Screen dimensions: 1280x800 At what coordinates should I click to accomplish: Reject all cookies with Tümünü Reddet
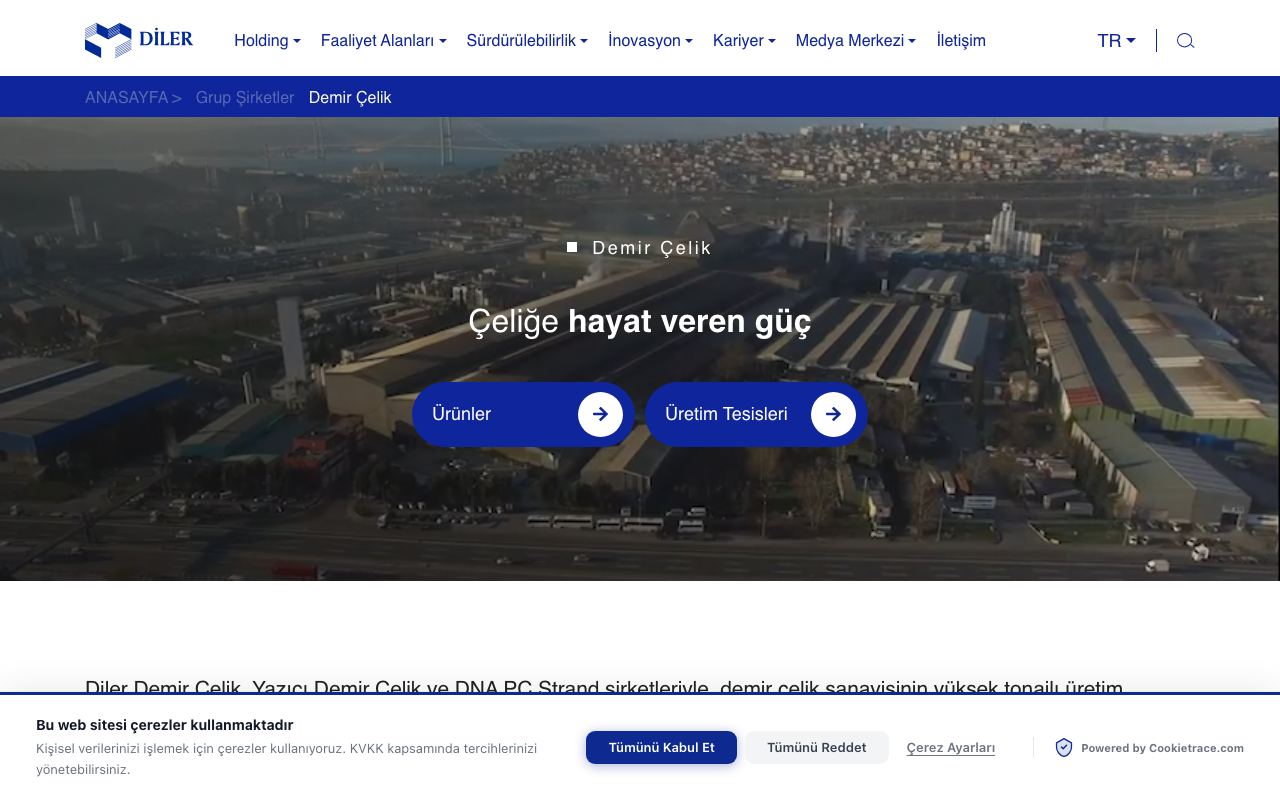pos(816,748)
